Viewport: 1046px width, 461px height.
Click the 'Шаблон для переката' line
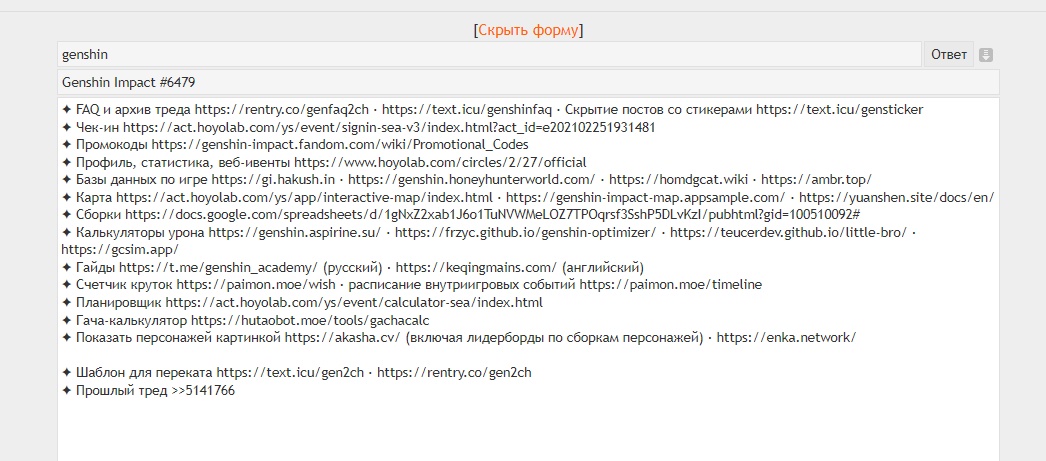(x=296, y=373)
